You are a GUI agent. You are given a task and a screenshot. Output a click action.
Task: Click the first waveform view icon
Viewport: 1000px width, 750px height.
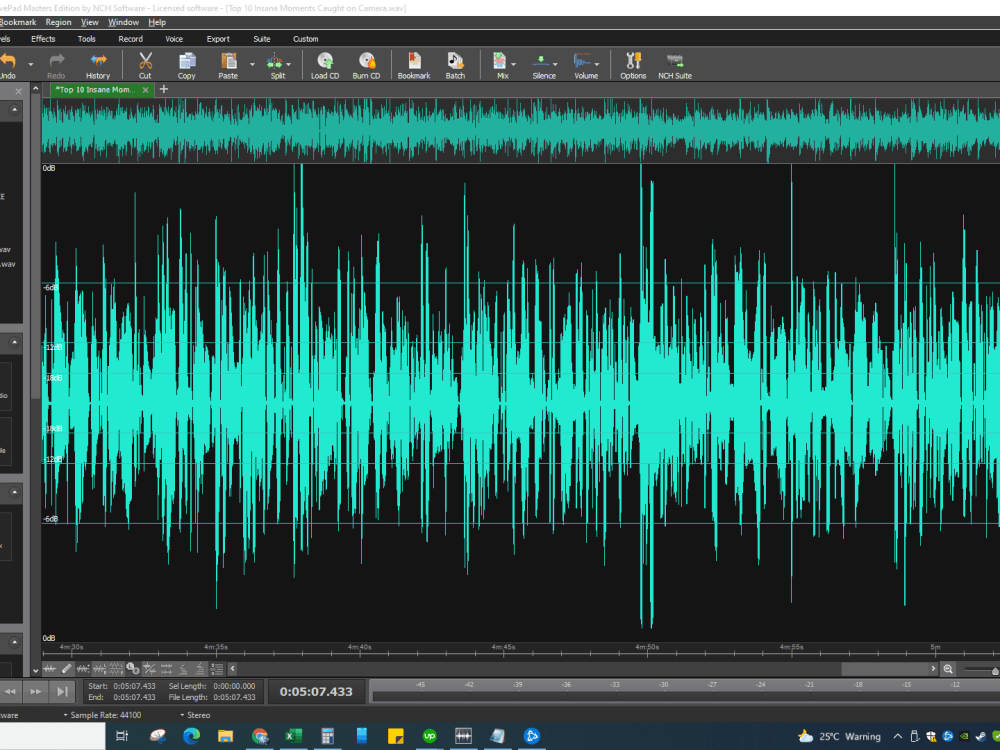(50, 668)
